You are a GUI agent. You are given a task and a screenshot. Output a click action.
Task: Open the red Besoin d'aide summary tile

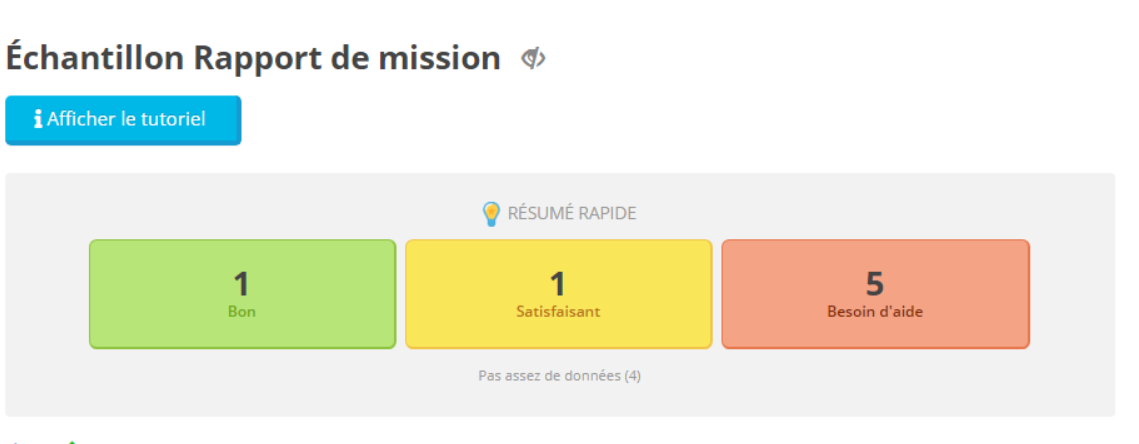click(x=875, y=294)
